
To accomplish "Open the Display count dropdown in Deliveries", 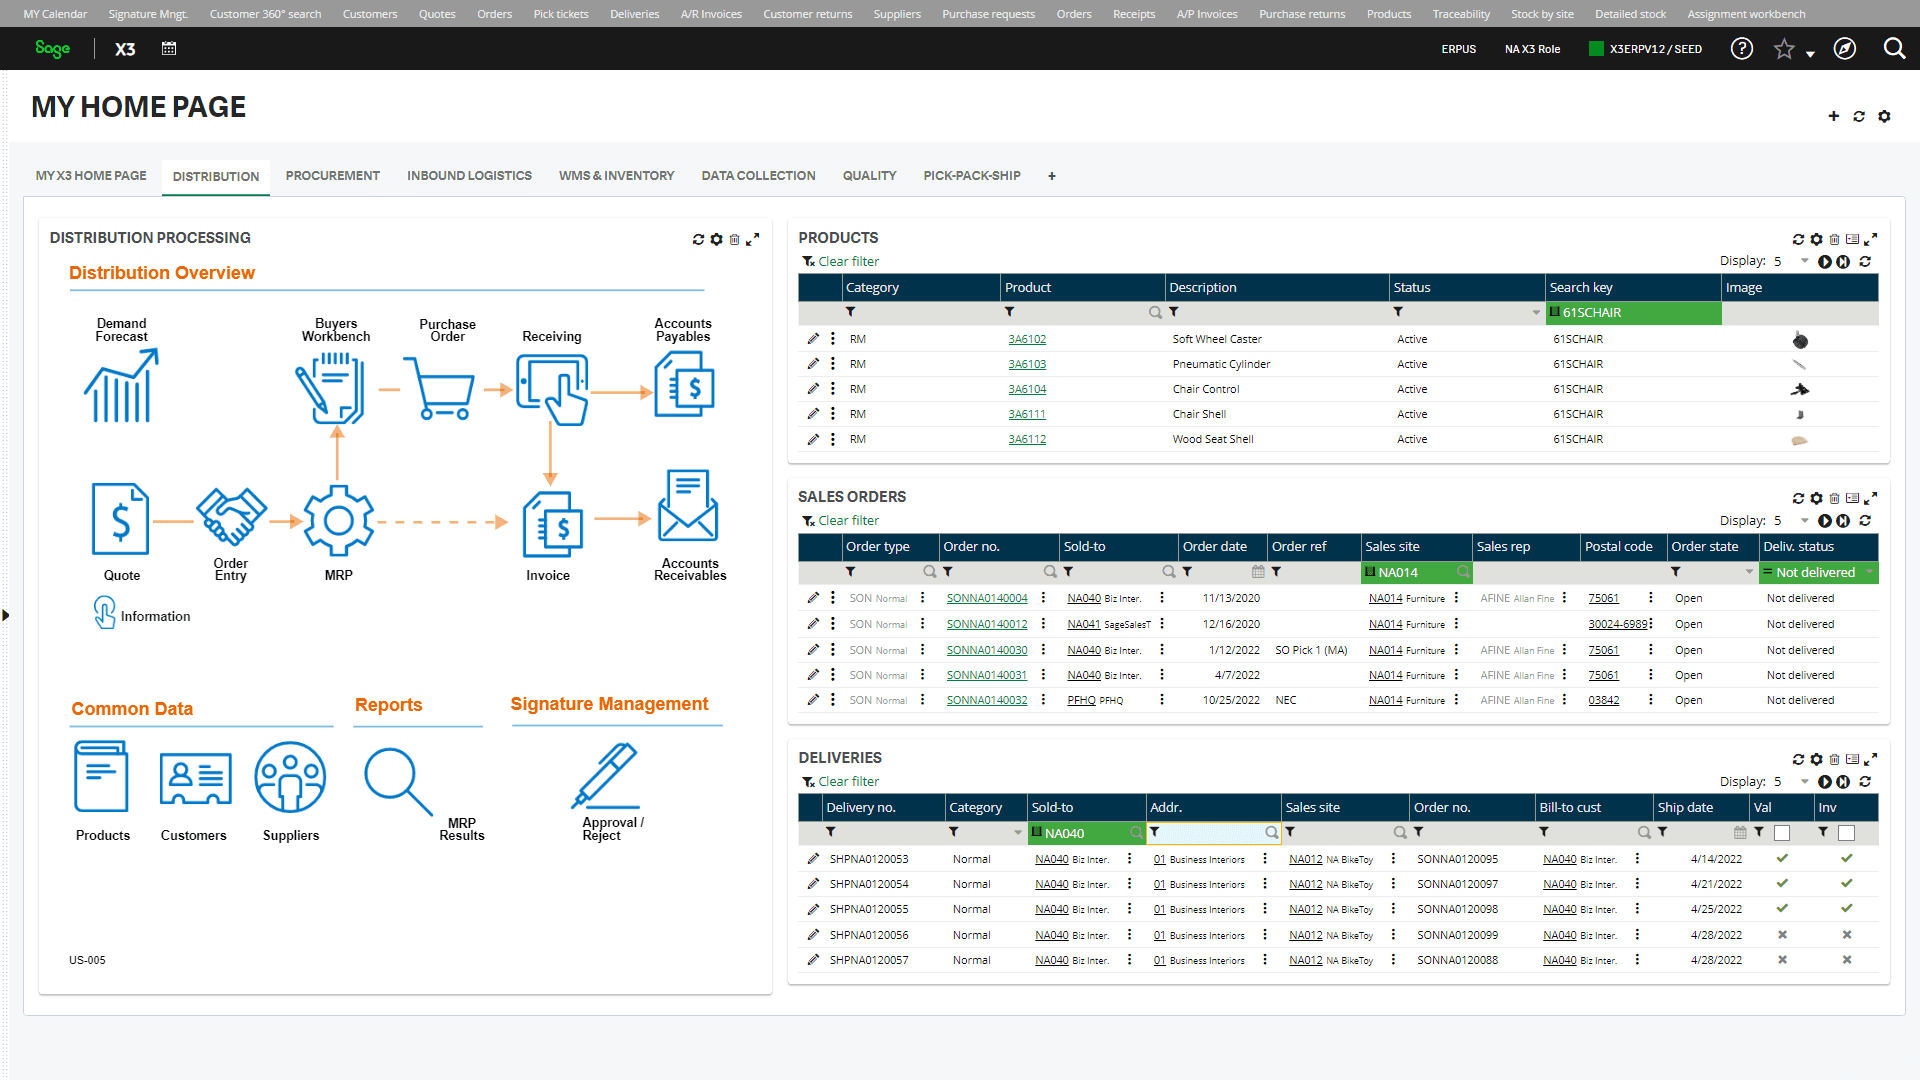I will tap(1804, 782).
